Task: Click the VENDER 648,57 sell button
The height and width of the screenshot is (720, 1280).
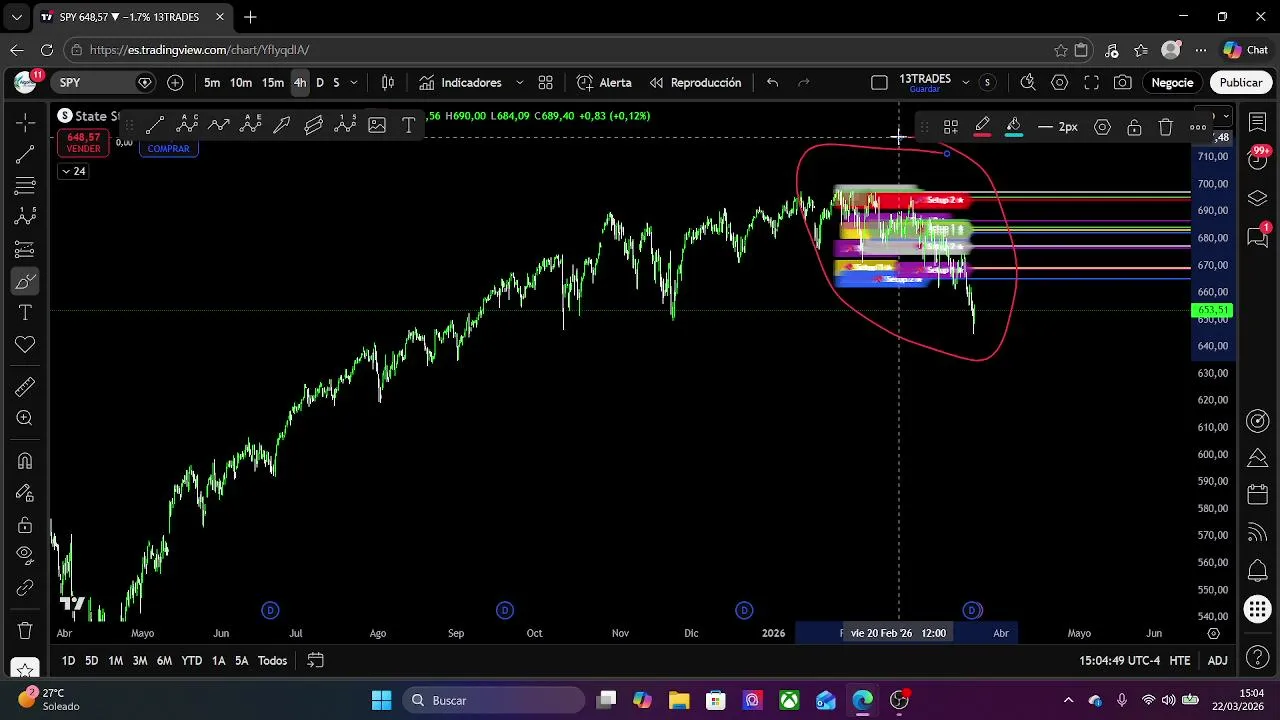Action: [x=83, y=143]
